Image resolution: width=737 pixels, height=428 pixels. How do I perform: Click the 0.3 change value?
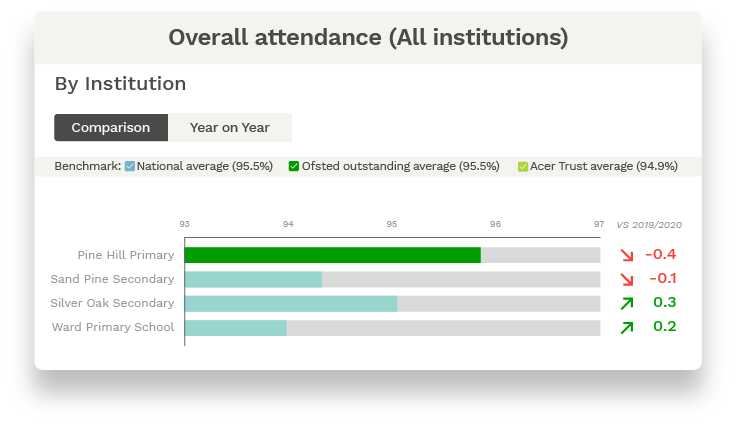[664, 302]
